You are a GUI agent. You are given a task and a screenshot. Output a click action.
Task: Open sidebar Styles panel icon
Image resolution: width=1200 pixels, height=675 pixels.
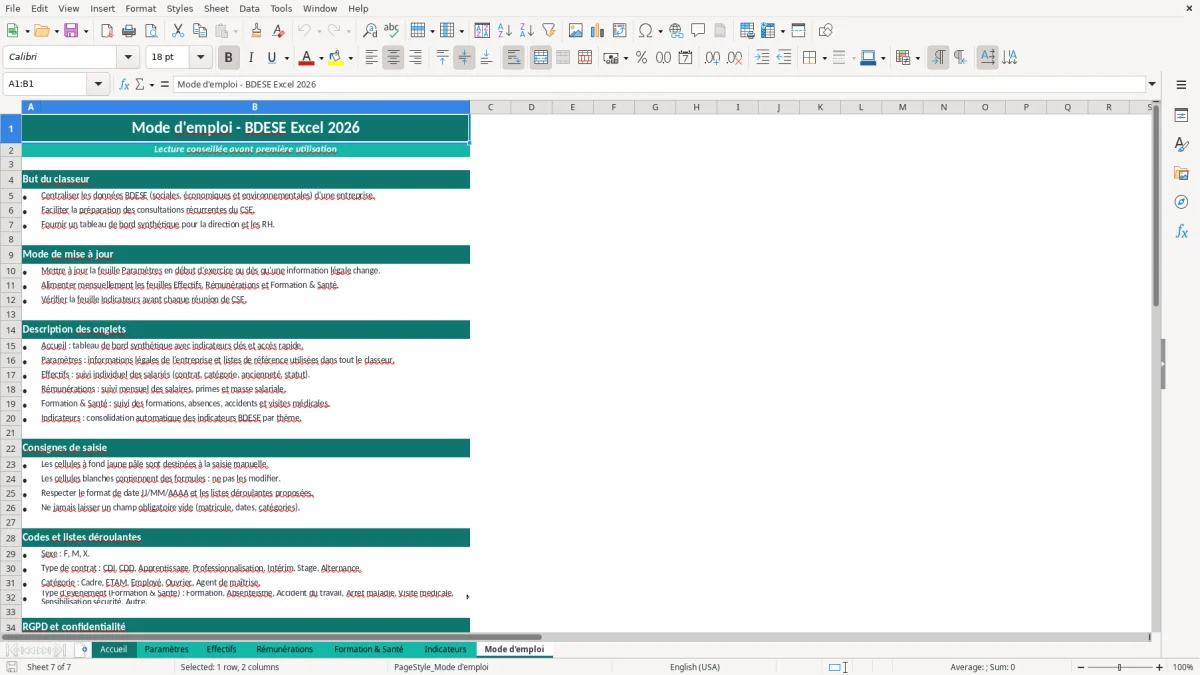1181,145
